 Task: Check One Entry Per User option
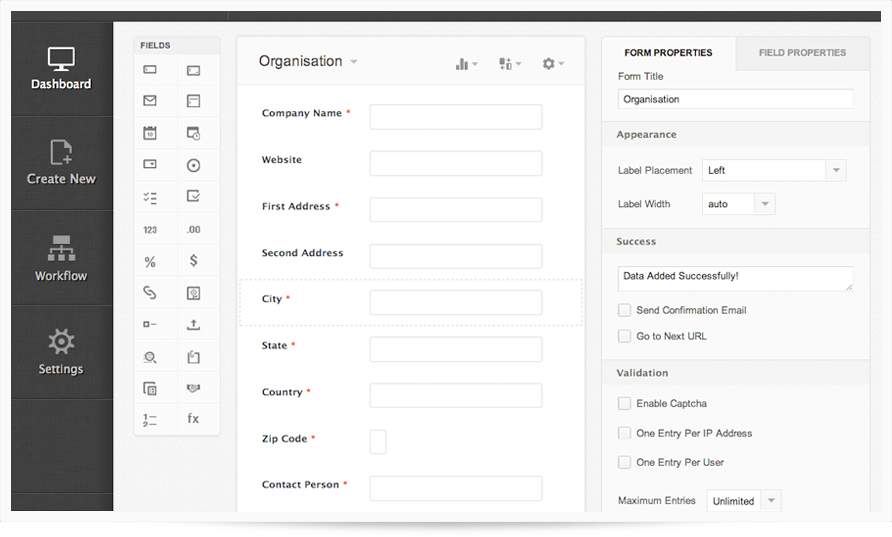(x=625, y=463)
